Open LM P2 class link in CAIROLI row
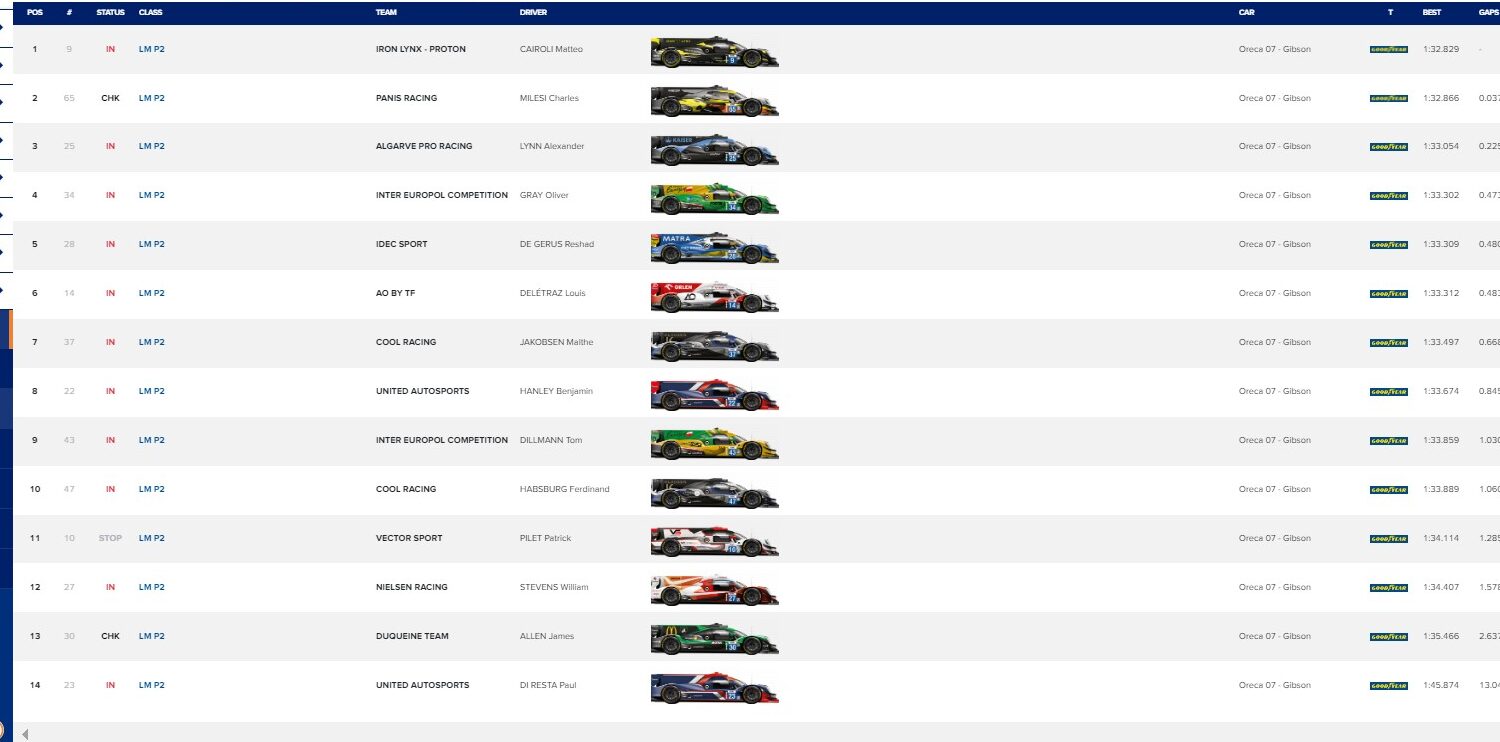Screen dimensions: 1500x742 coord(151,49)
